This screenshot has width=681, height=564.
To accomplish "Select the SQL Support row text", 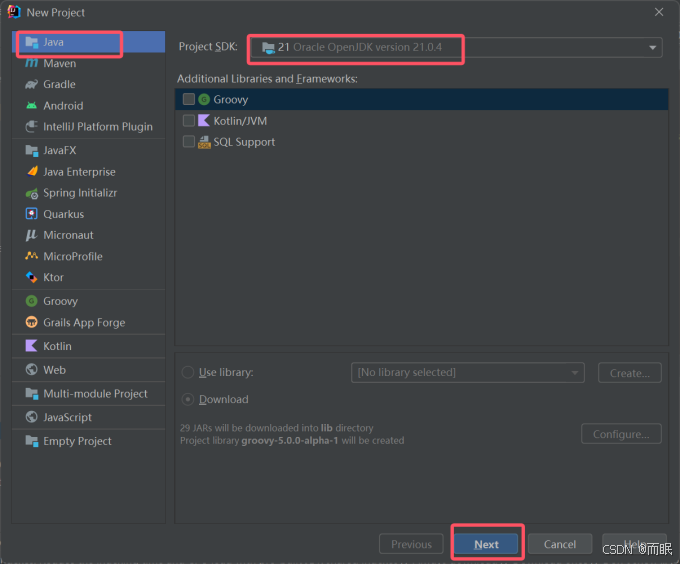I will 244,142.
